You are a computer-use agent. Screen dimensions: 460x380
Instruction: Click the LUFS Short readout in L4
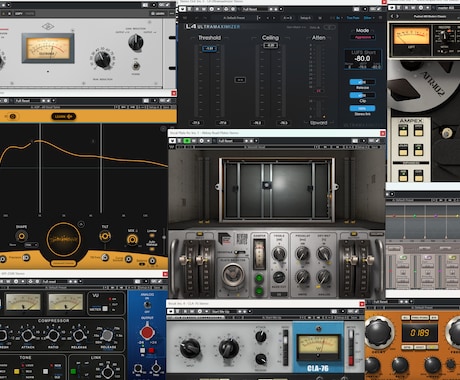coord(363,59)
